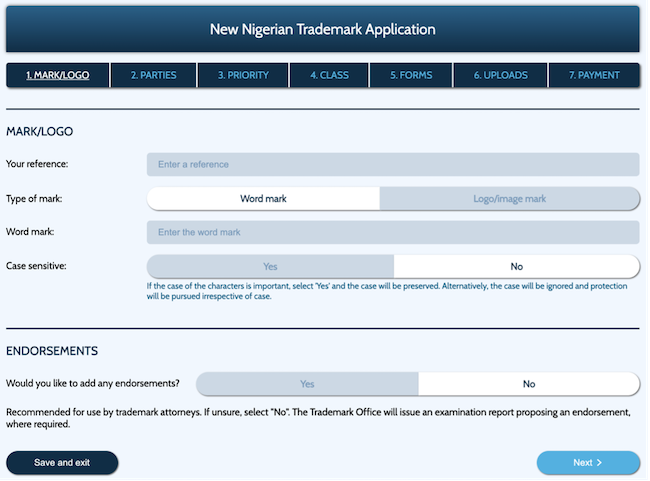Set Case sensitive to Yes

click(270, 267)
